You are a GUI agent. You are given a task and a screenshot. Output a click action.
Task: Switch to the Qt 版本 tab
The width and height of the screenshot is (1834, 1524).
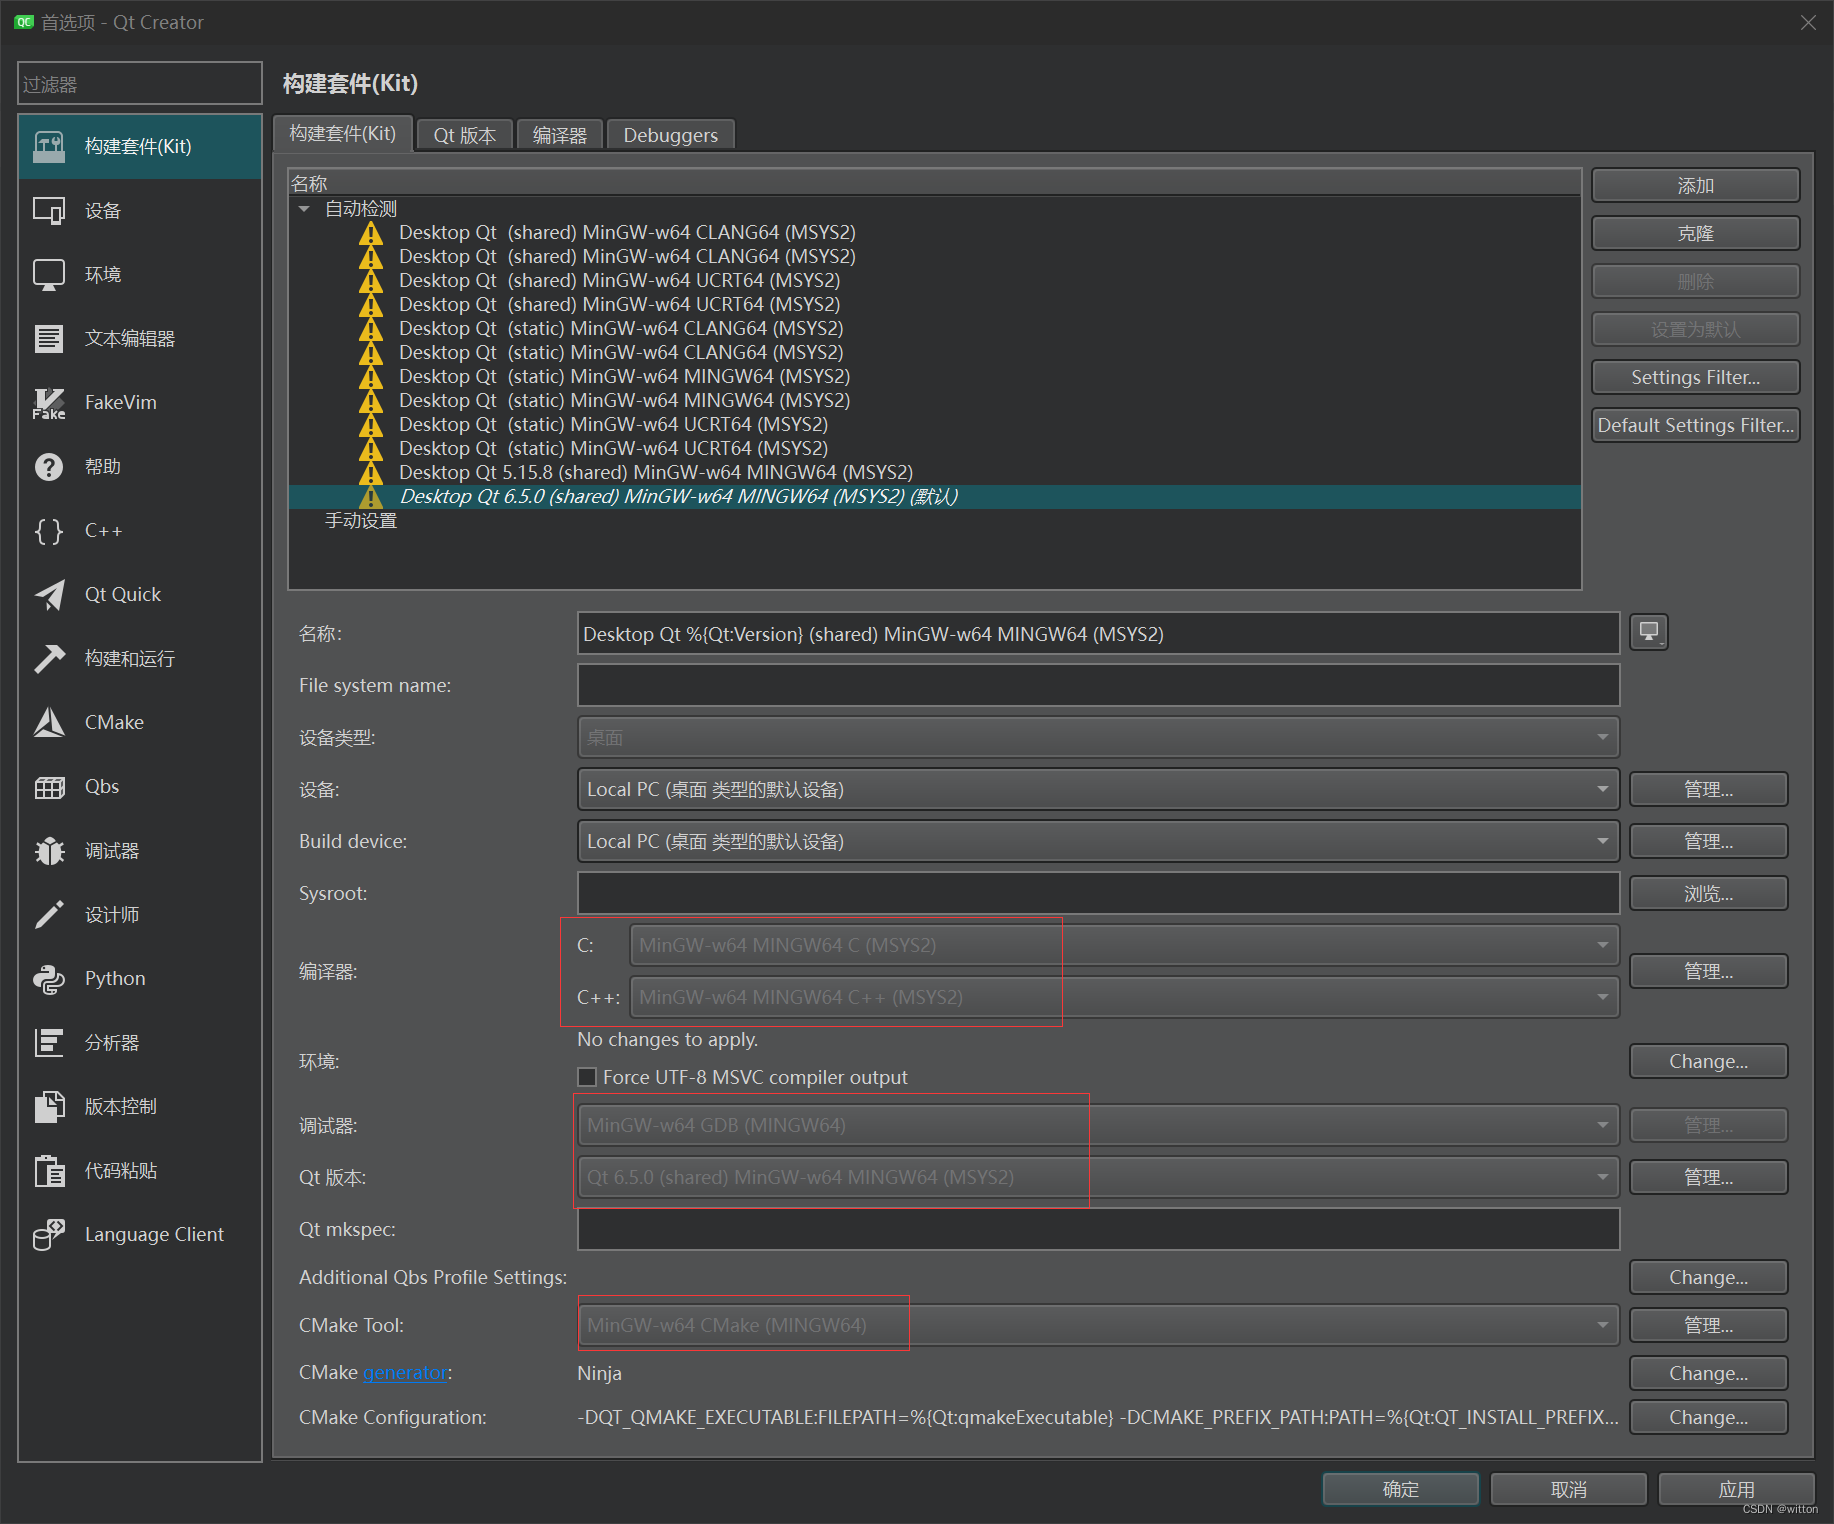pos(465,135)
